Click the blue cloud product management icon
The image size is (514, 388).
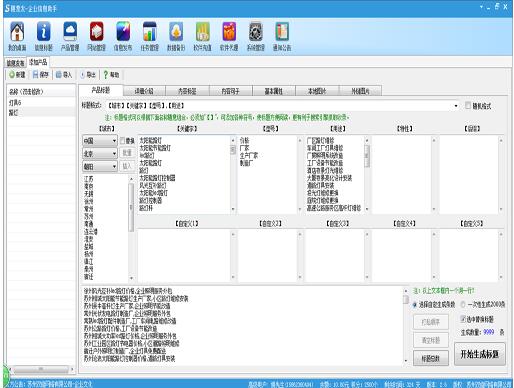(70, 32)
